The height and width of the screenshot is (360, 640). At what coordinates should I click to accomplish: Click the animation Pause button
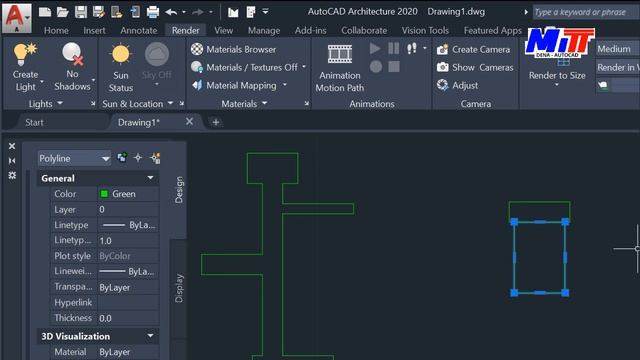click(x=393, y=49)
